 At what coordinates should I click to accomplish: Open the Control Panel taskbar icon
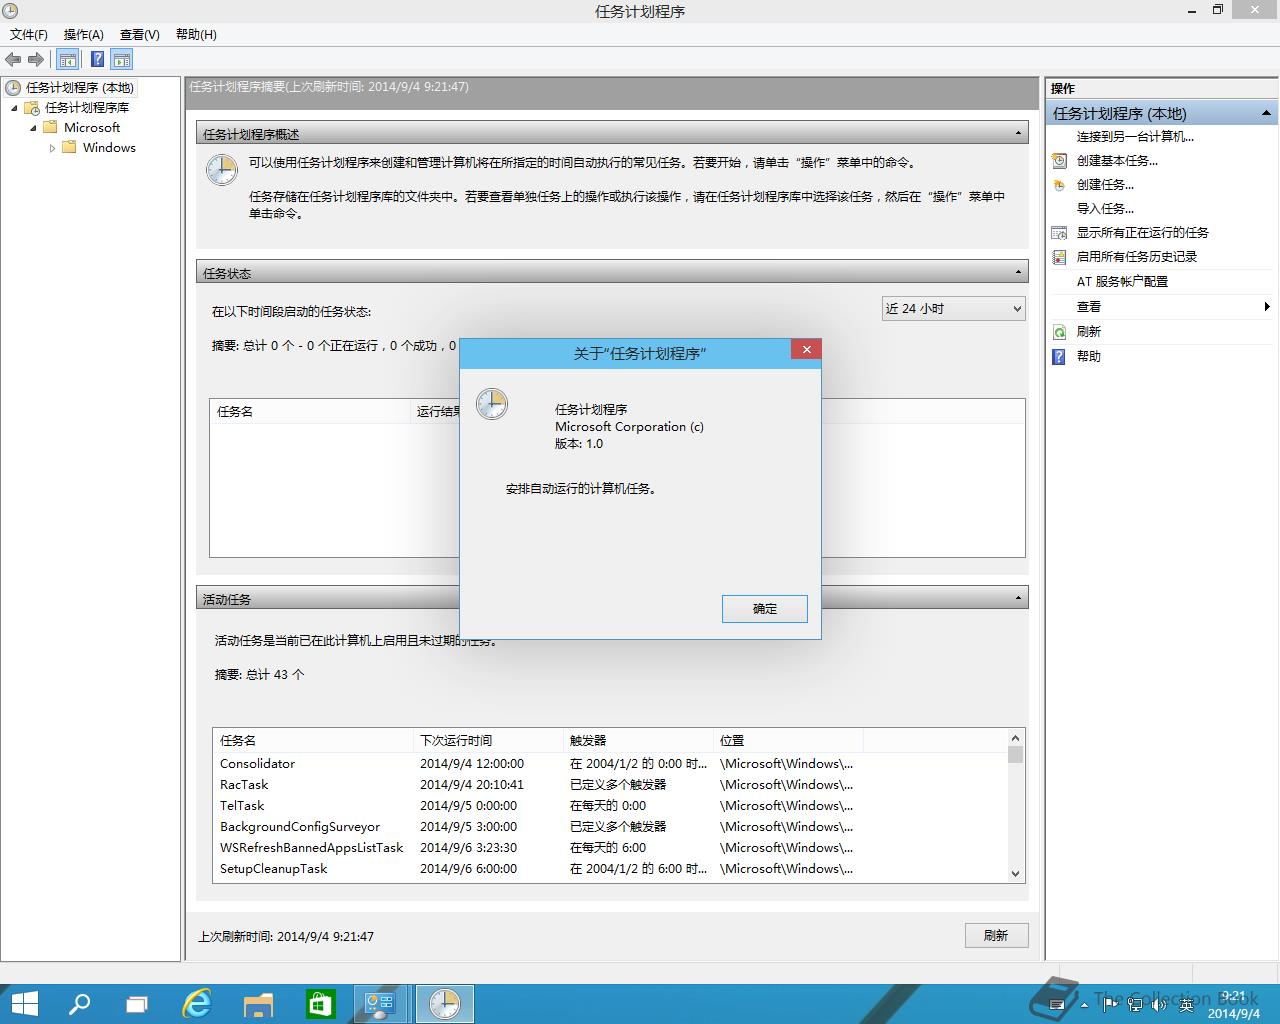(x=381, y=1004)
